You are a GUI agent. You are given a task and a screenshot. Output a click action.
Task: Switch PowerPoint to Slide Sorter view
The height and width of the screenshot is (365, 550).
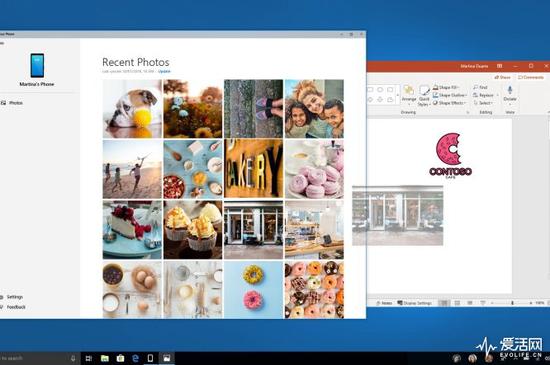(x=457, y=303)
